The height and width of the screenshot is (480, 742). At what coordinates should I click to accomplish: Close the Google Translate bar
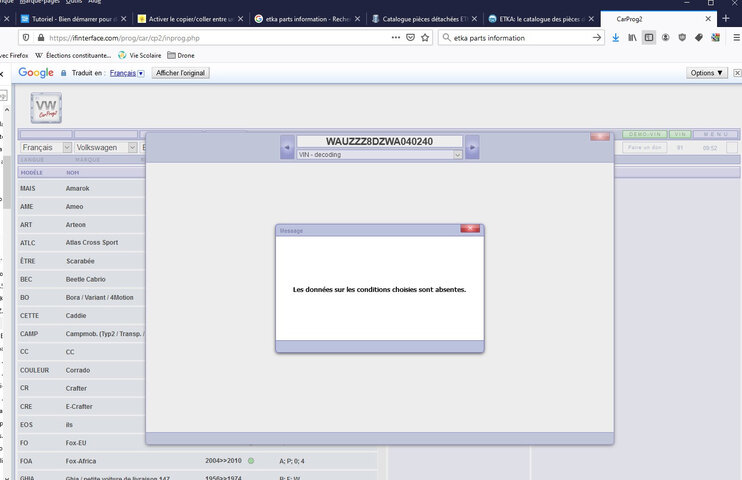pos(737,73)
